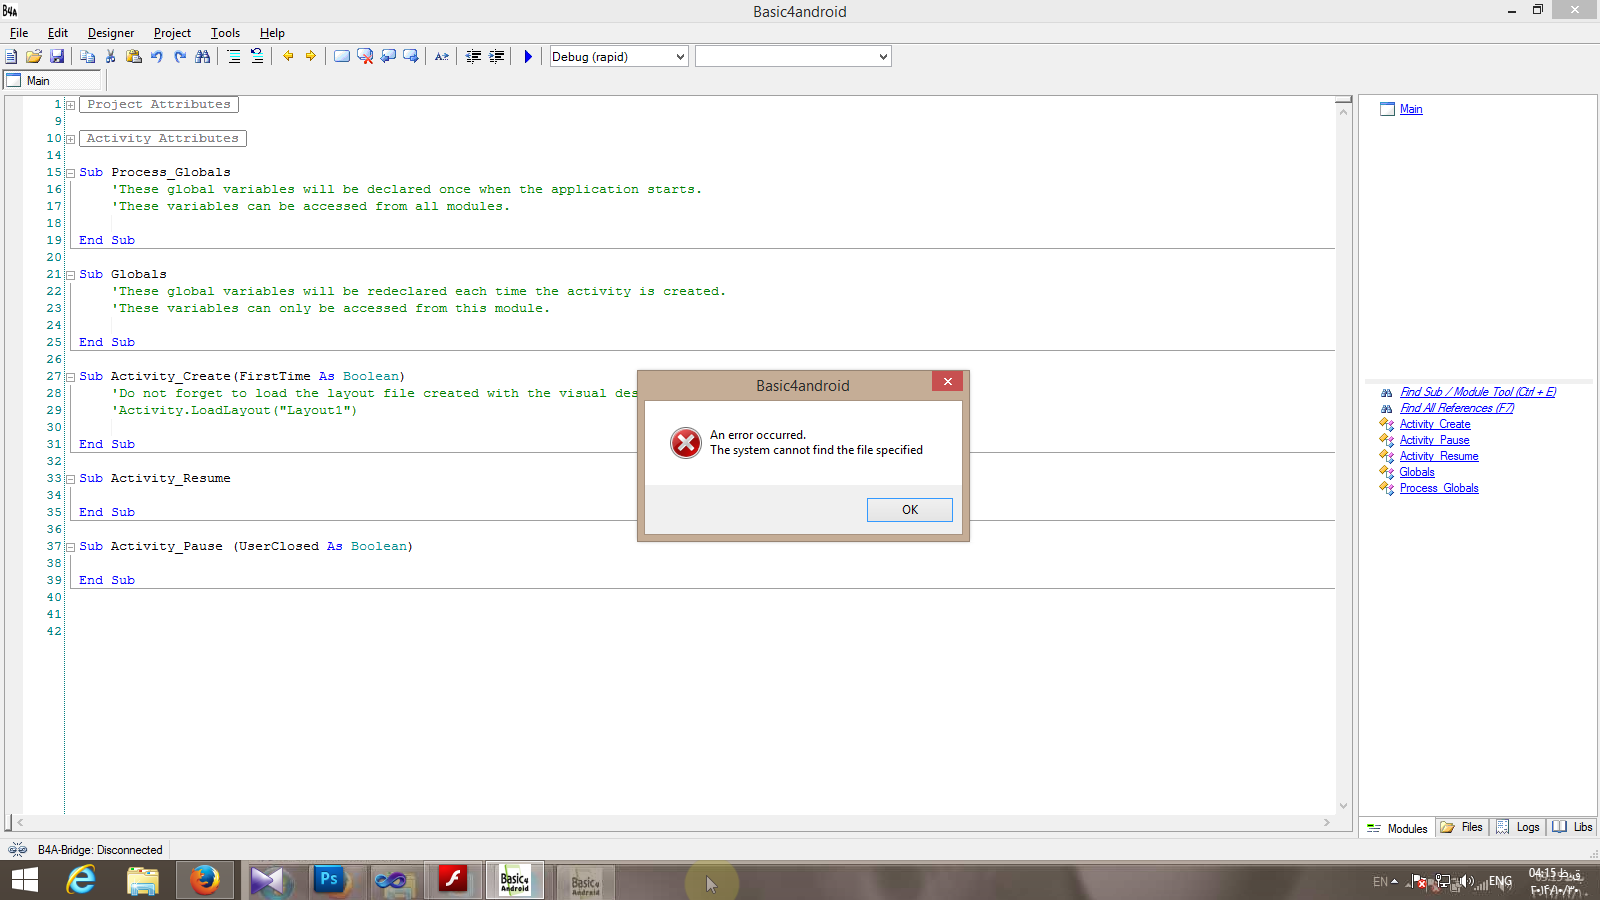
Task: Expand the Activity Attributes region
Action: click(70, 139)
